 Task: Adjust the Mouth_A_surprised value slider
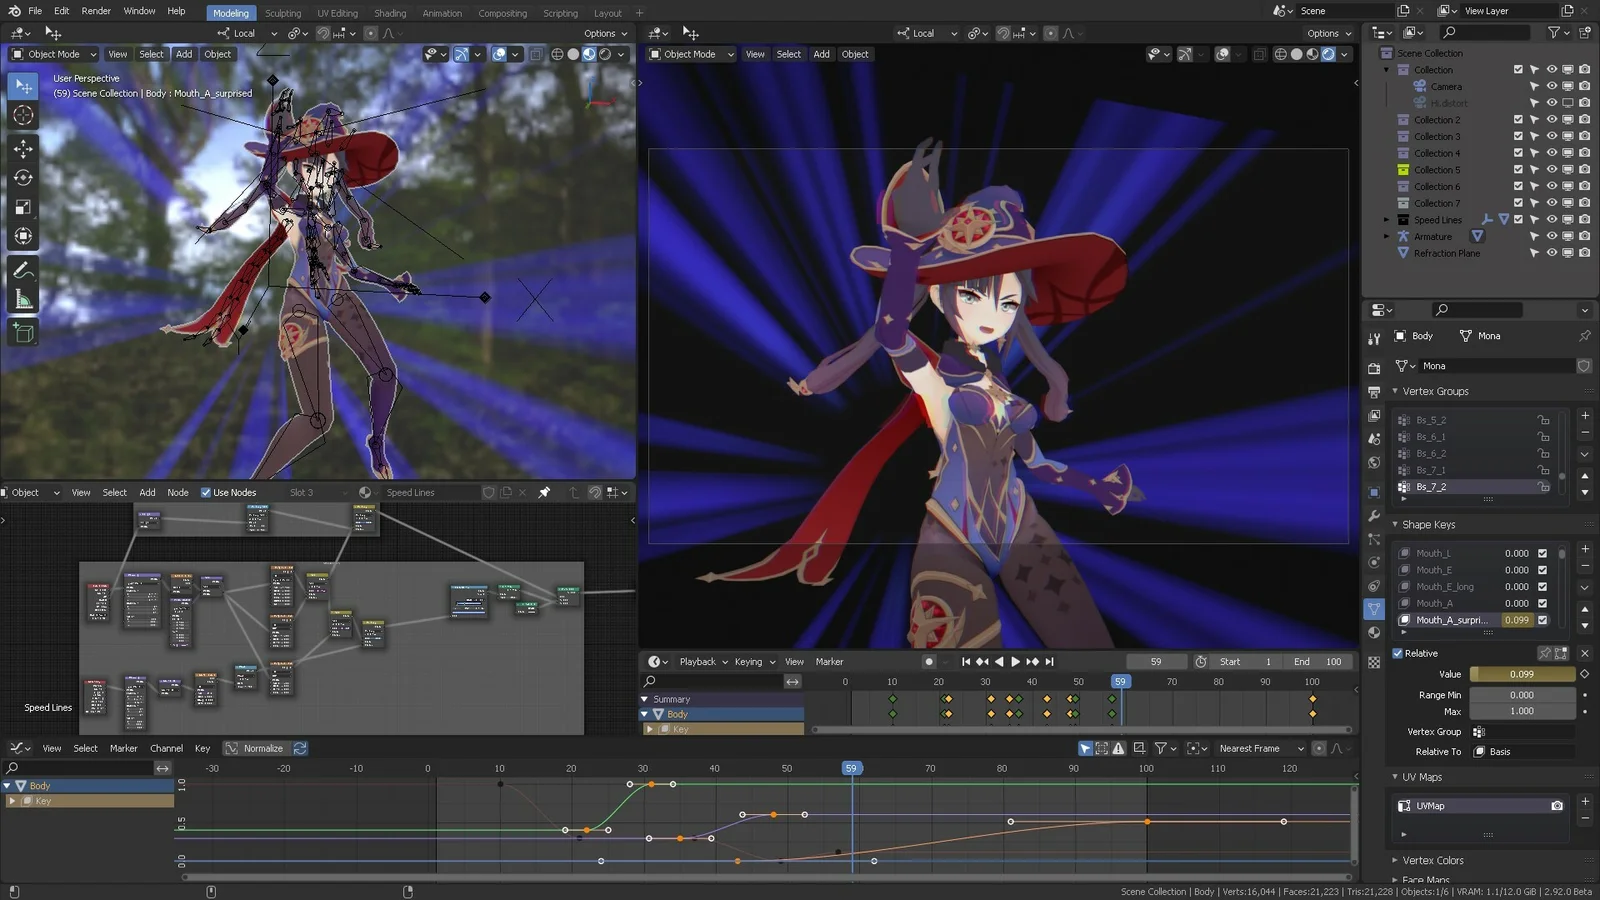(x=1517, y=619)
